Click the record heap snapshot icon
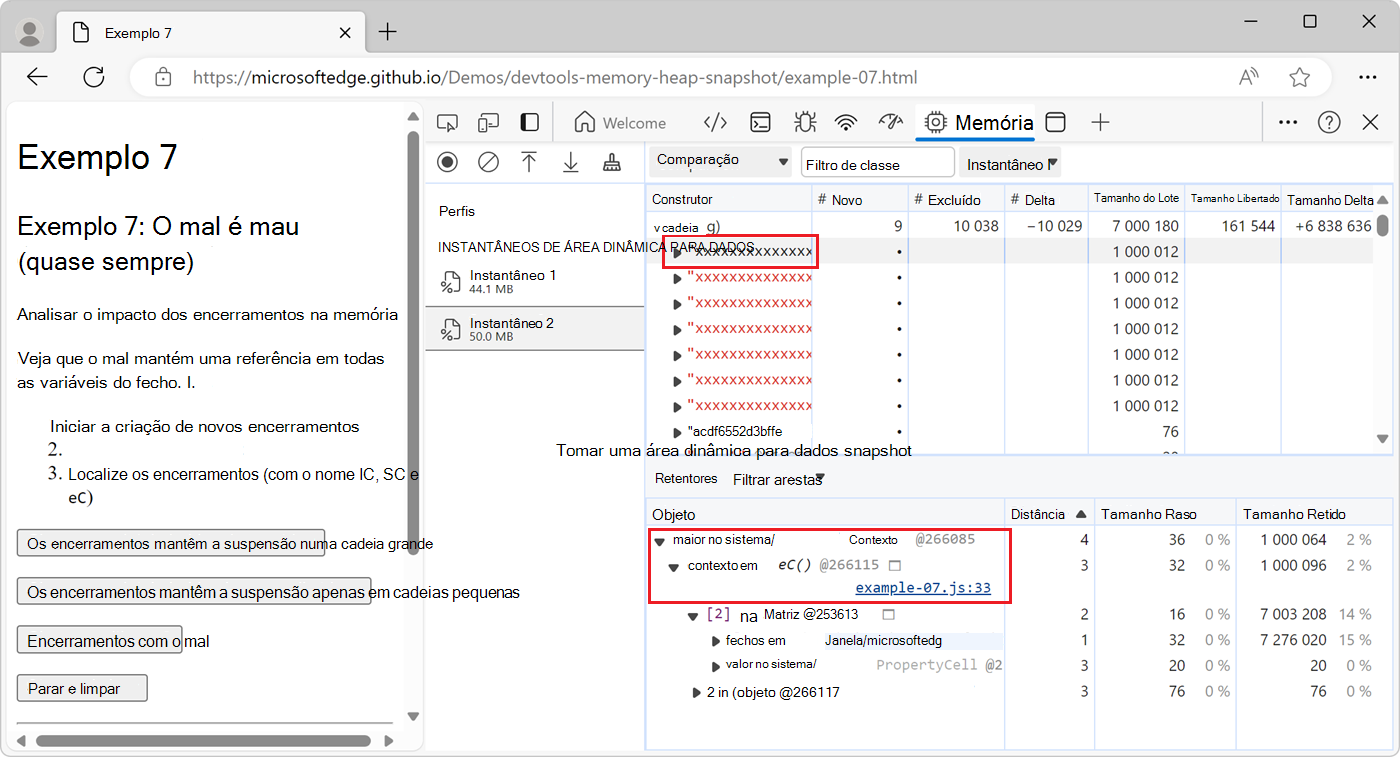This screenshot has width=1400, height=757. pyautogui.click(x=447, y=162)
